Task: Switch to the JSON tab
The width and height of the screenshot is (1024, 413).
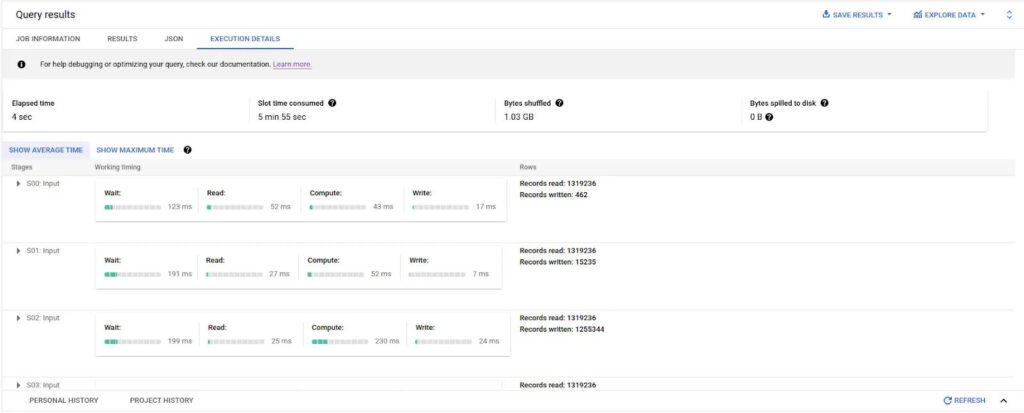Action: (174, 39)
